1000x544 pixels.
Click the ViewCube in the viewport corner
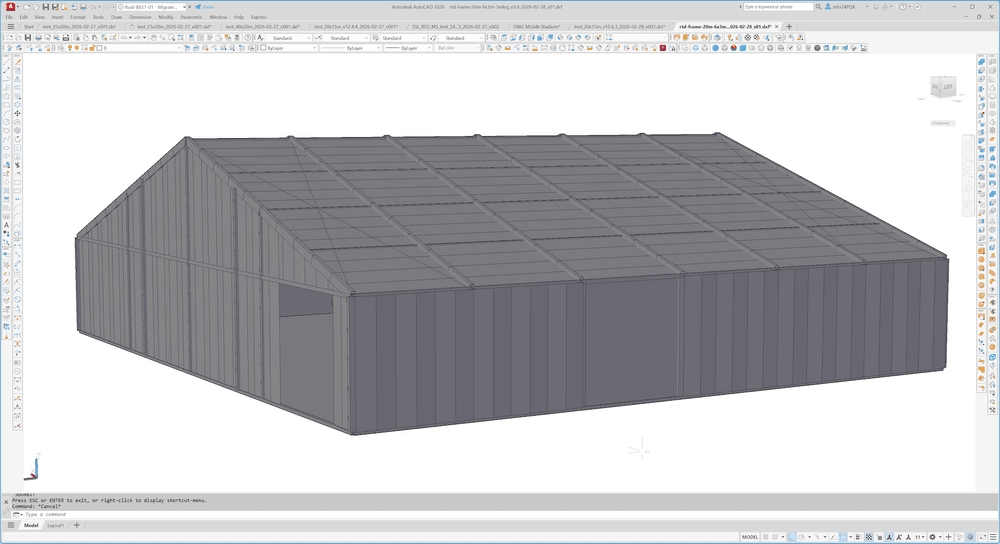coord(943,87)
